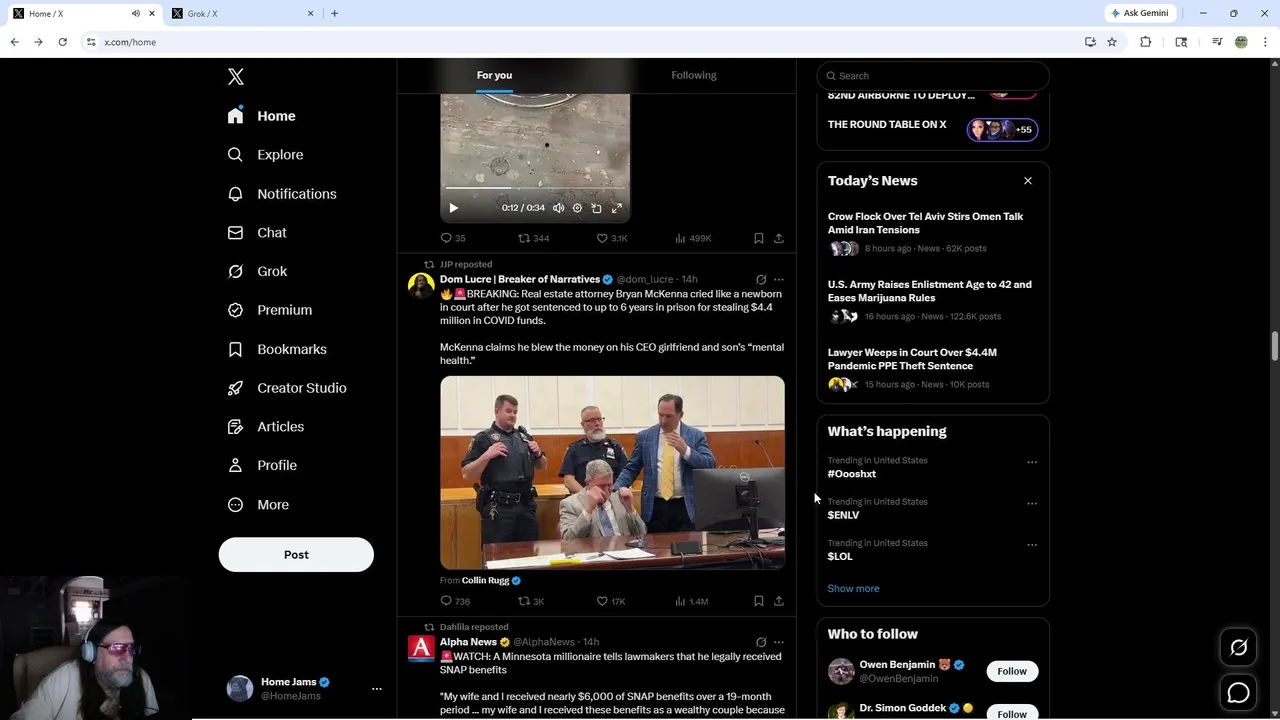Open Grok floating button
Screen dimensions: 1280x720
1238,648
